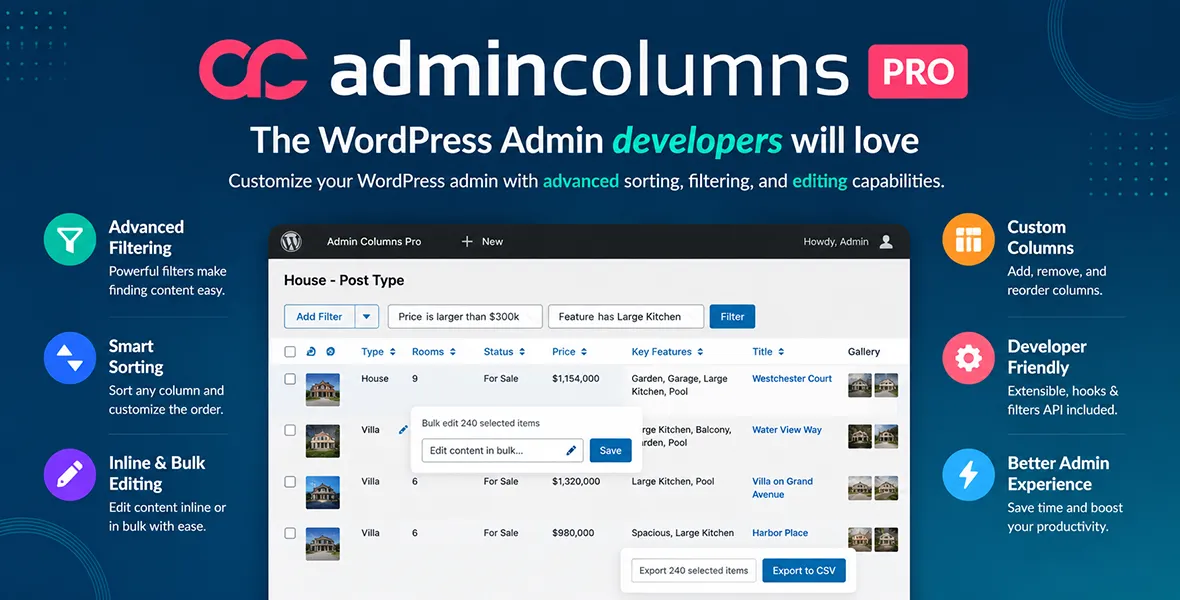This screenshot has width=1180, height=600.
Task: Click the $1,320,000 price cell
Action: [576, 481]
